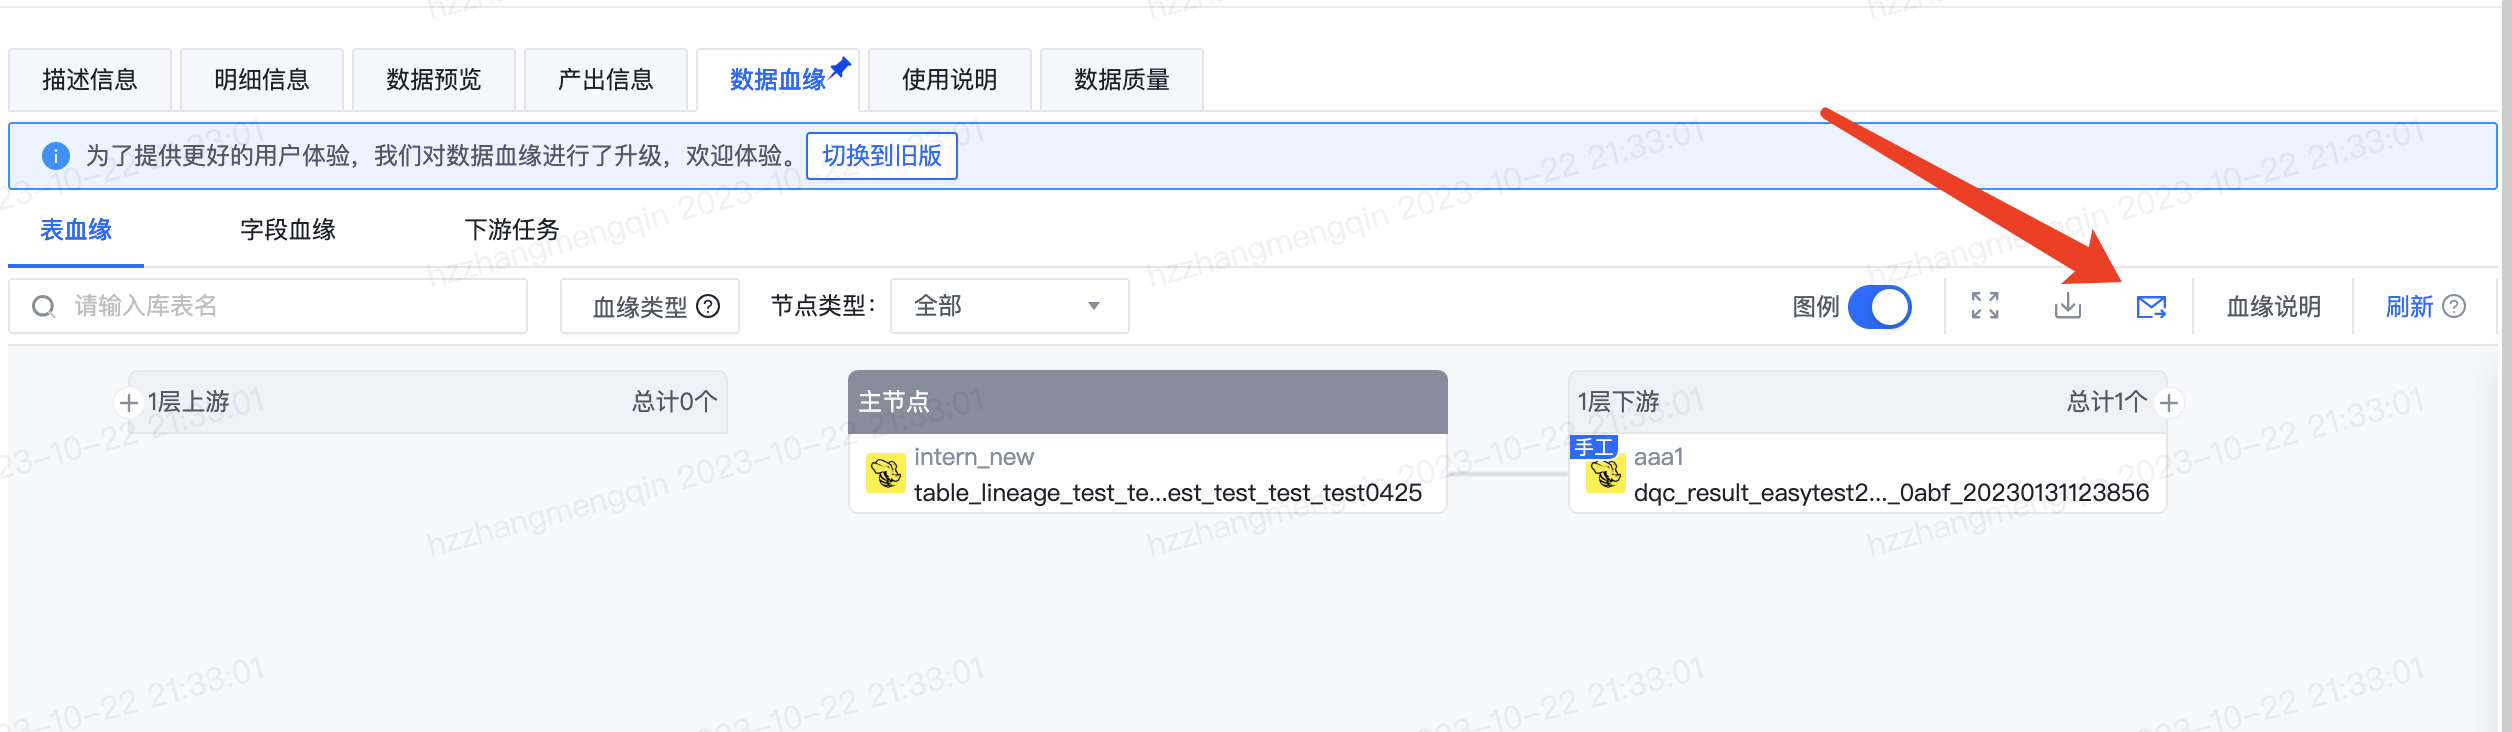Click the hive icon of intern_new node
Viewport: 2512px width, 732px height.
point(886,474)
